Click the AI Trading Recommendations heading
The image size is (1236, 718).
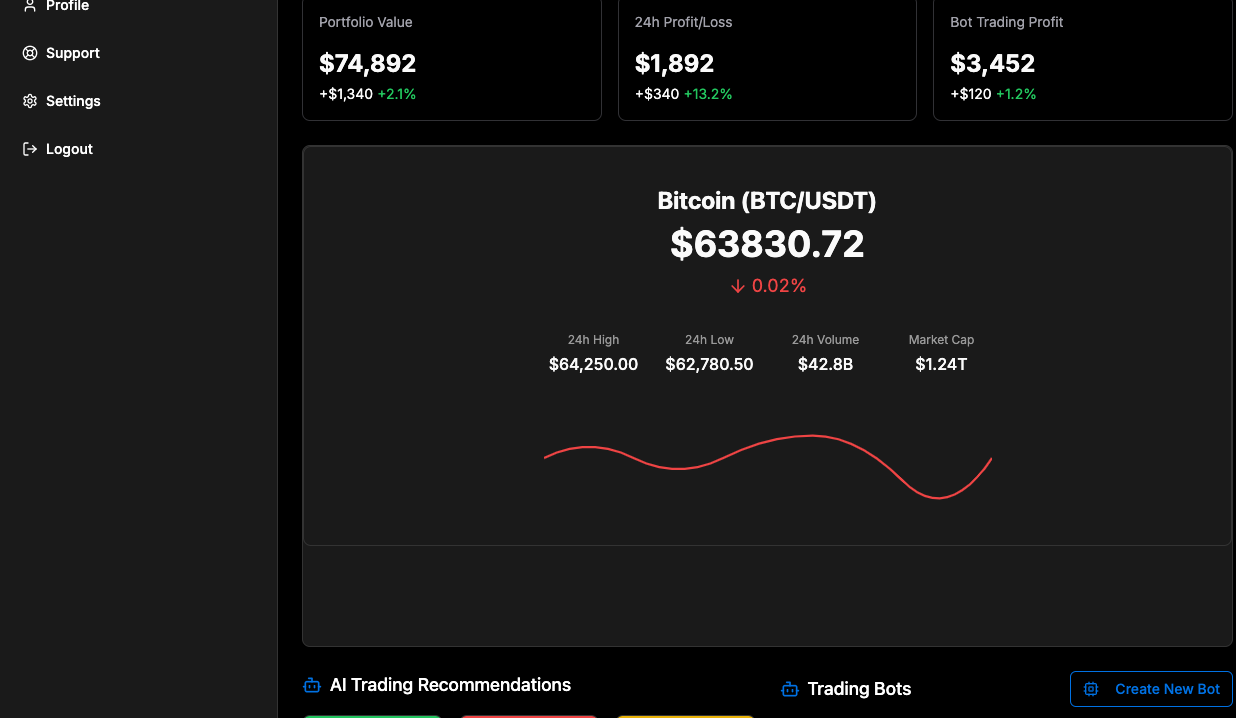(x=450, y=685)
